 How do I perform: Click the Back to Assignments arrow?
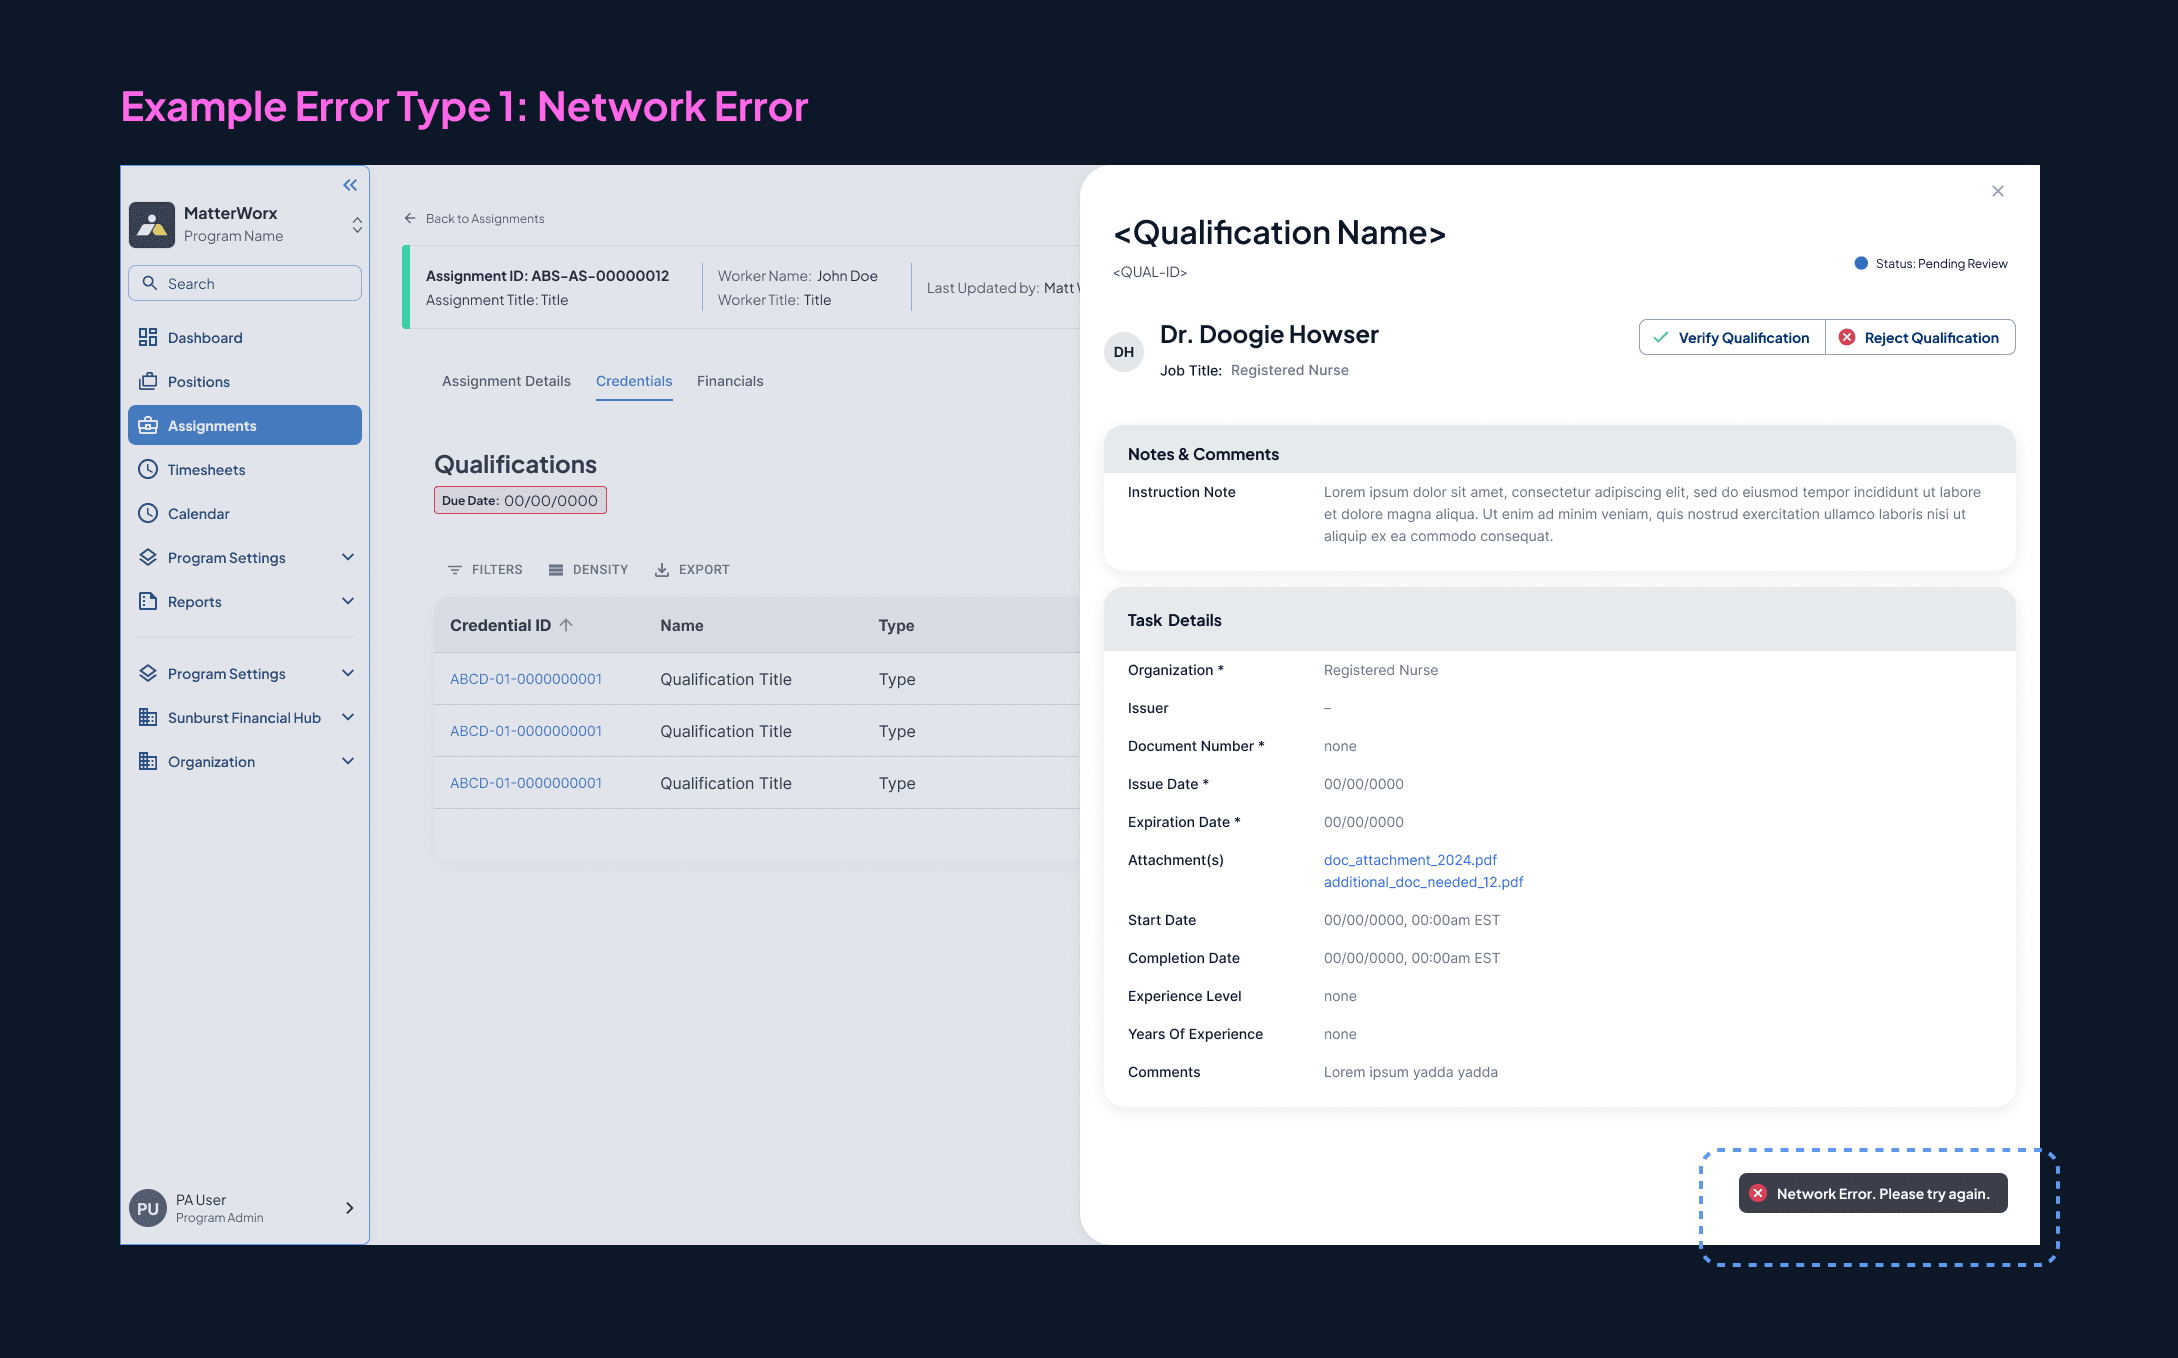tap(410, 219)
